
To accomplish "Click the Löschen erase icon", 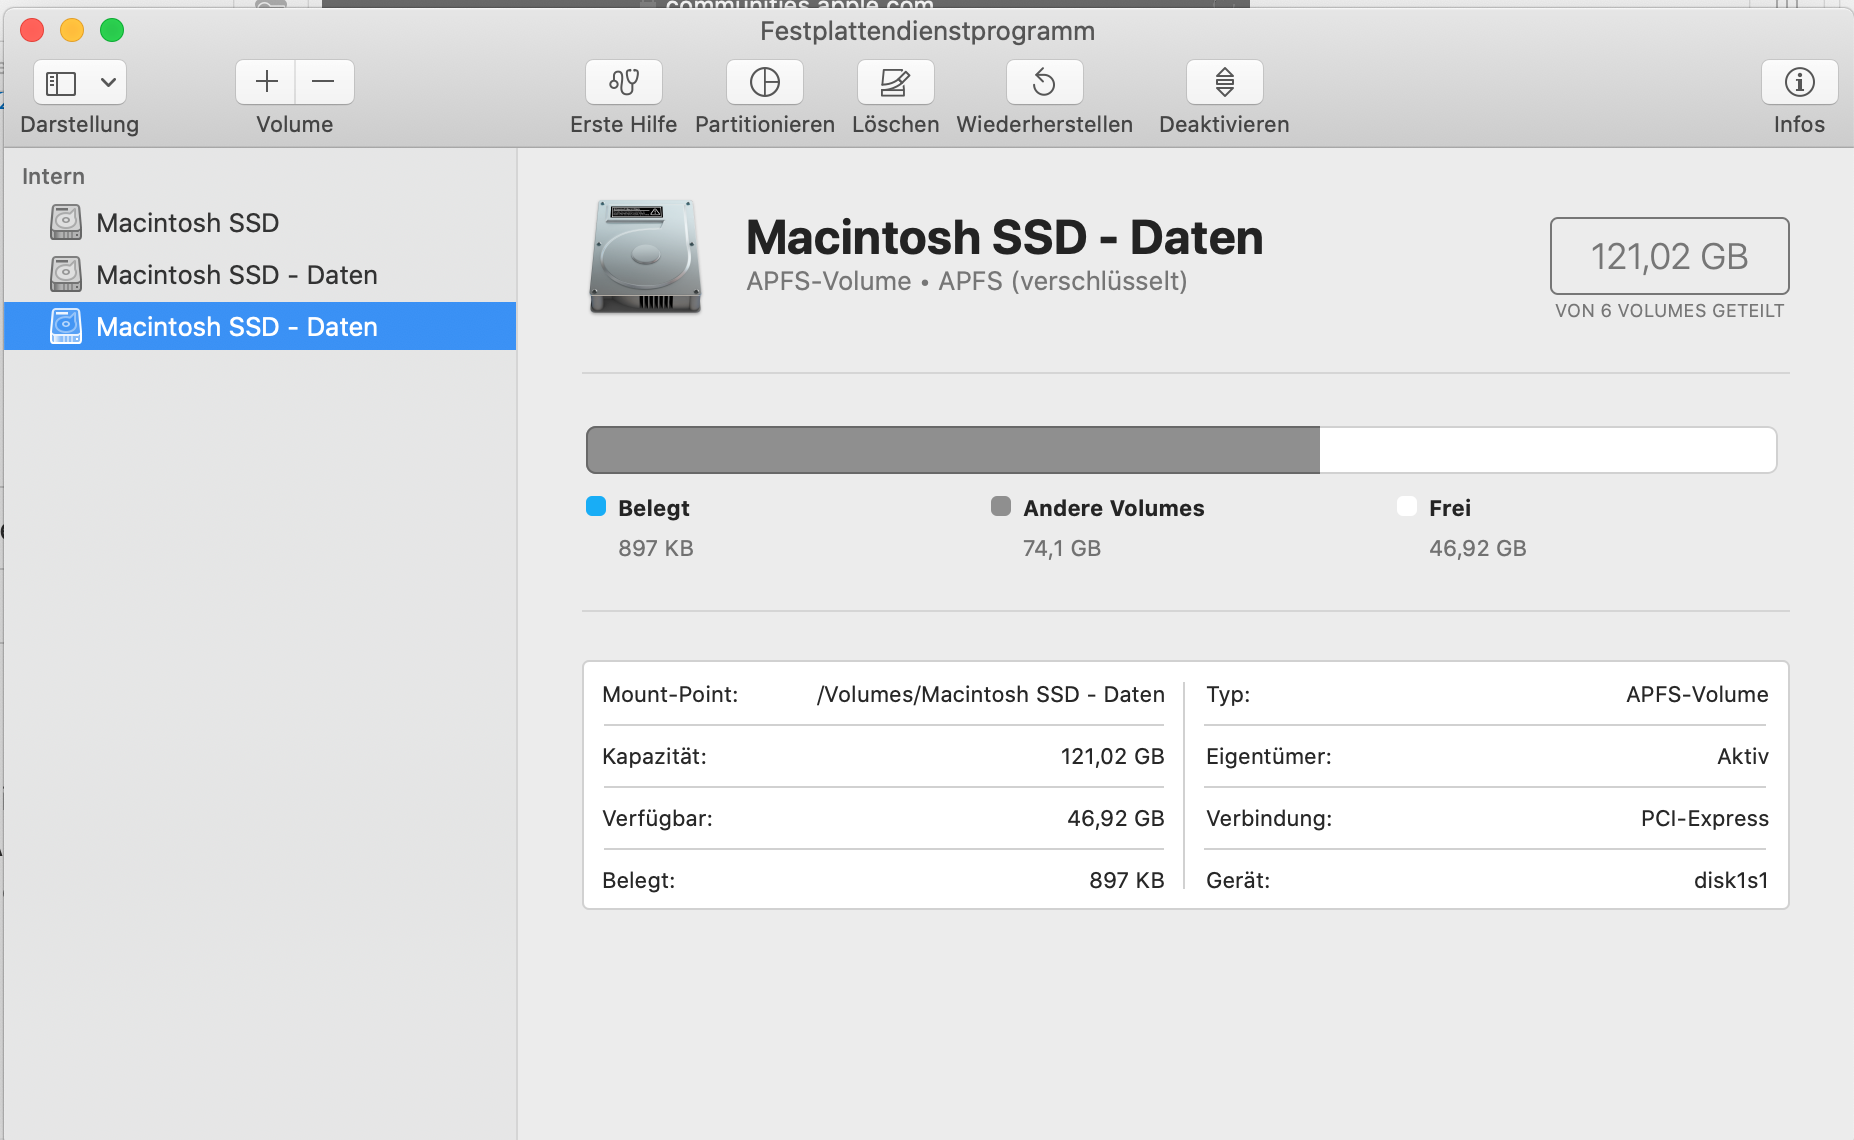I will pyautogui.click(x=895, y=82).
